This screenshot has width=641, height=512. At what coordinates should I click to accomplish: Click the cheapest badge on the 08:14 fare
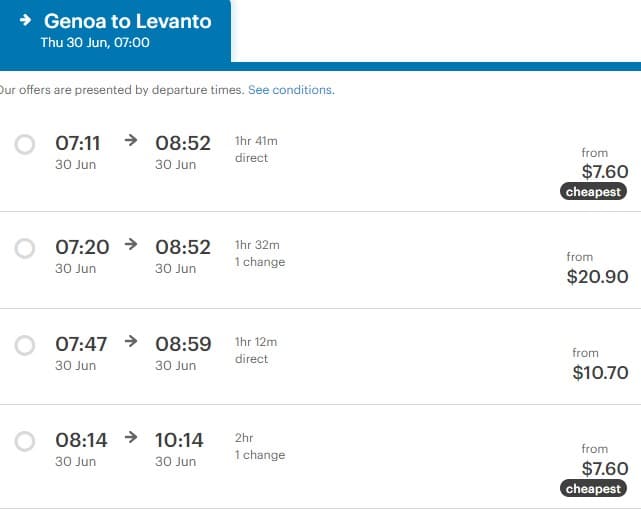pos(594,489)
